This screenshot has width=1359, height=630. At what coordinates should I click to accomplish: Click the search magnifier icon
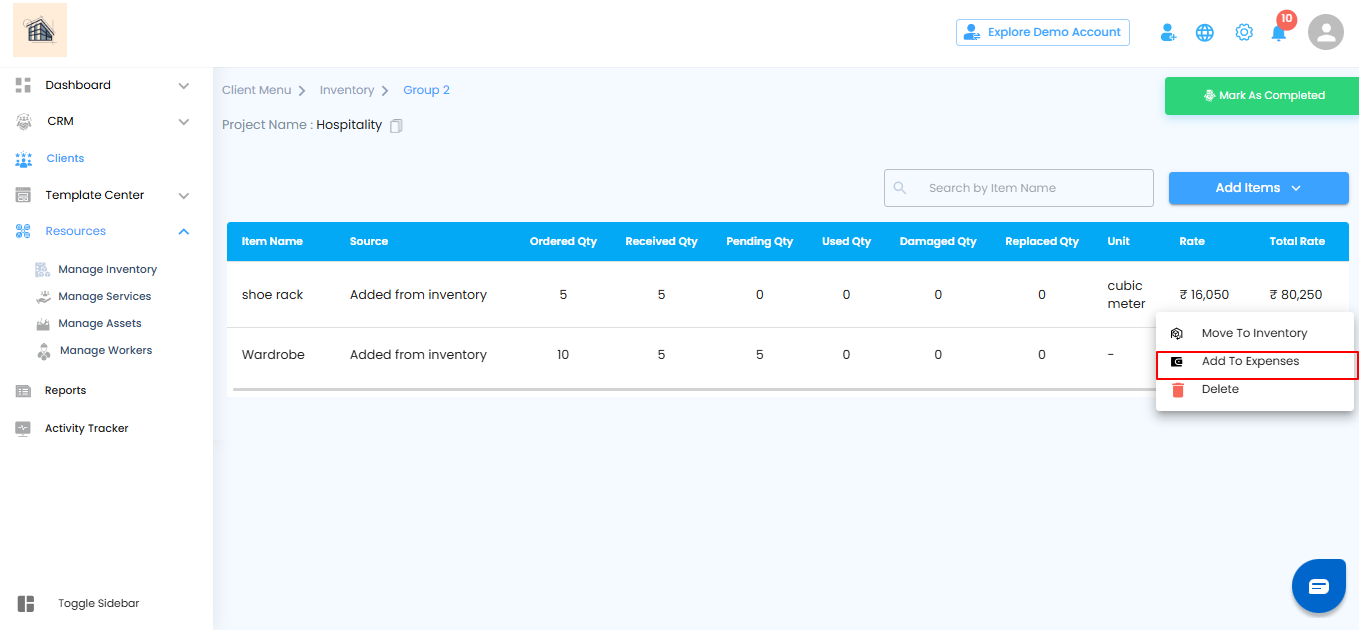(x=900, y=188)
